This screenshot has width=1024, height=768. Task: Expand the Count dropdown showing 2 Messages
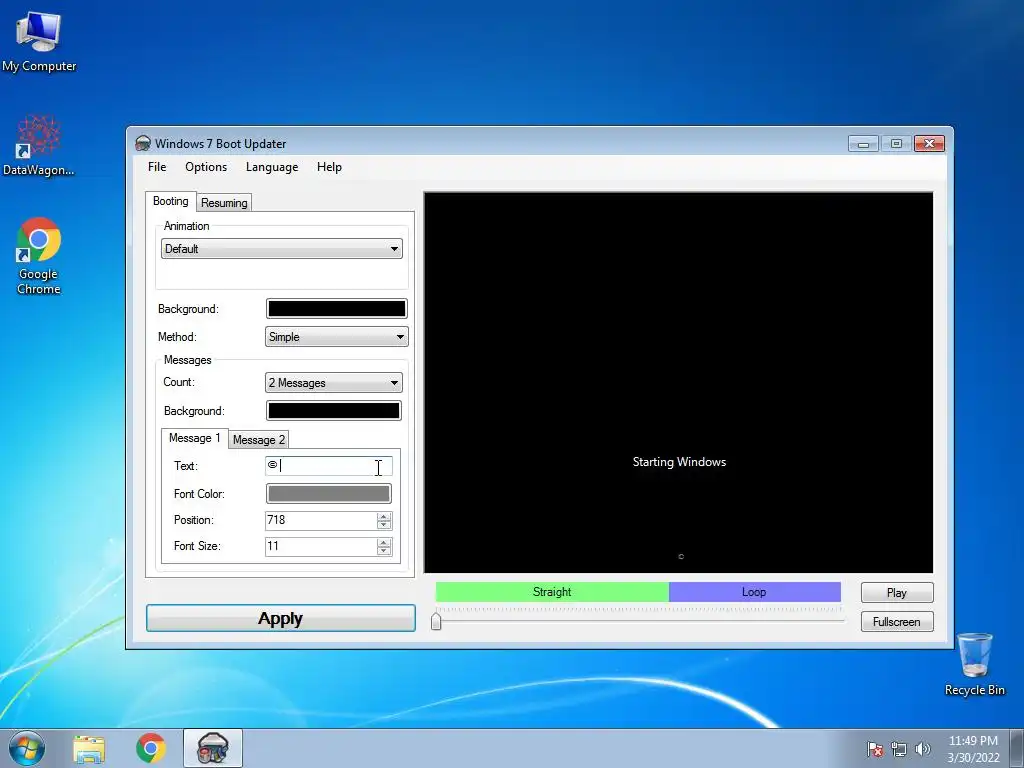pos(334,383)
